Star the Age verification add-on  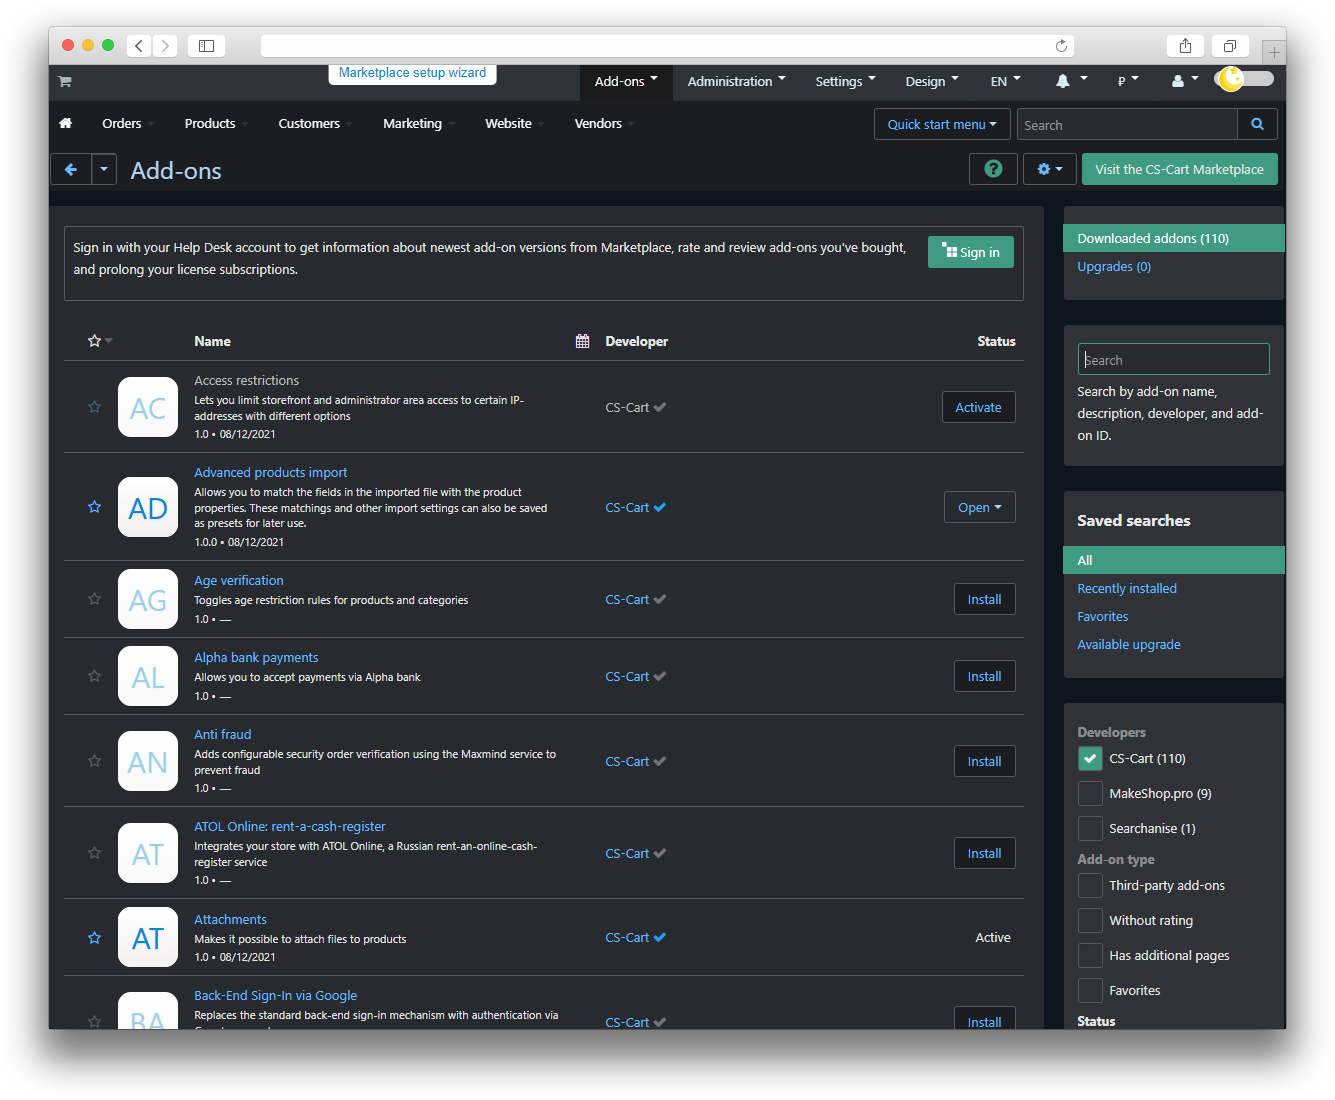(x=94, y=599)
